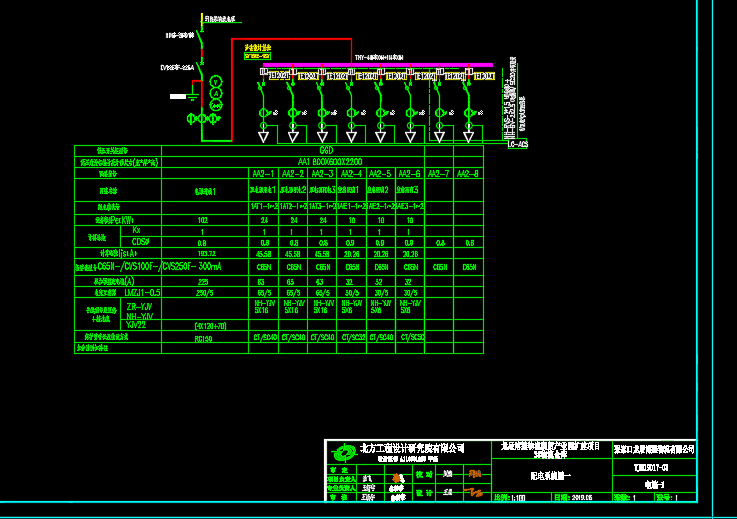Click the voltmeter V symbol on incoming feeder

[x=213, y=80]
